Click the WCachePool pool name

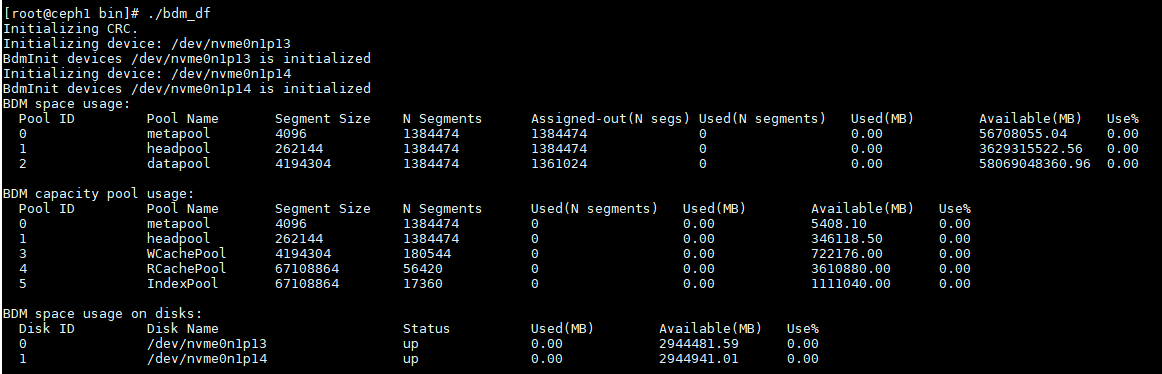[x=187, y=253]
